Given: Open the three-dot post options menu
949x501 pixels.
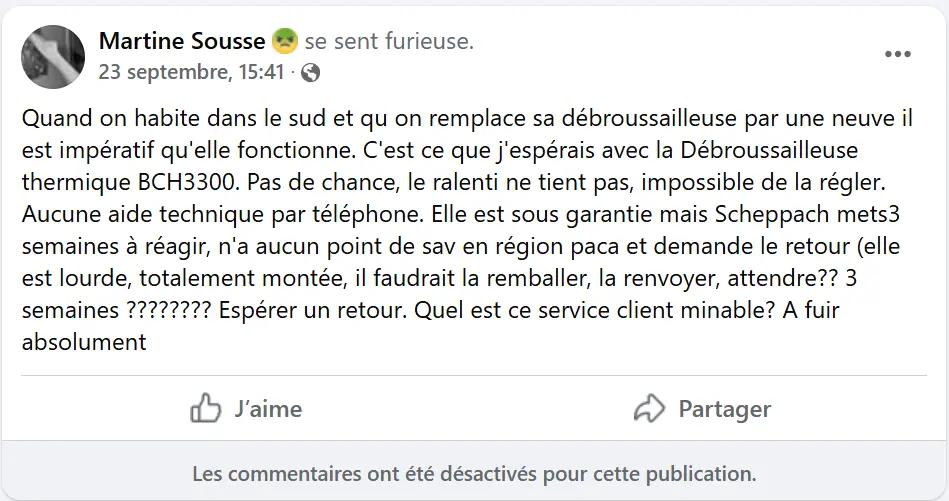Looking at the screenshot, I should (x=898, y=55).
